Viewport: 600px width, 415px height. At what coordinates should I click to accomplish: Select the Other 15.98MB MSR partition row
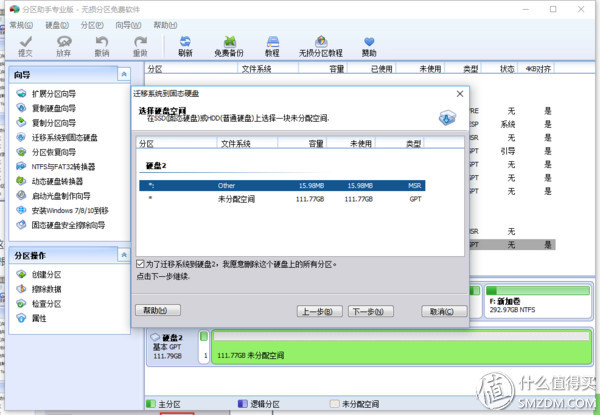(x=282, y=186)
